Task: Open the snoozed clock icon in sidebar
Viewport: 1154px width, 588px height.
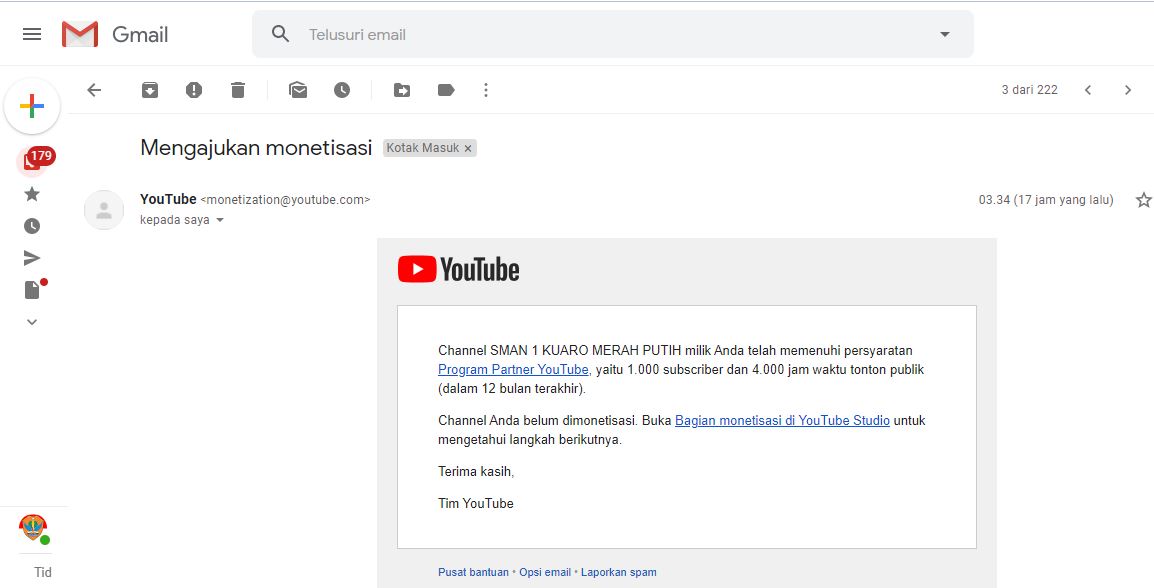Action: [32, 226]
